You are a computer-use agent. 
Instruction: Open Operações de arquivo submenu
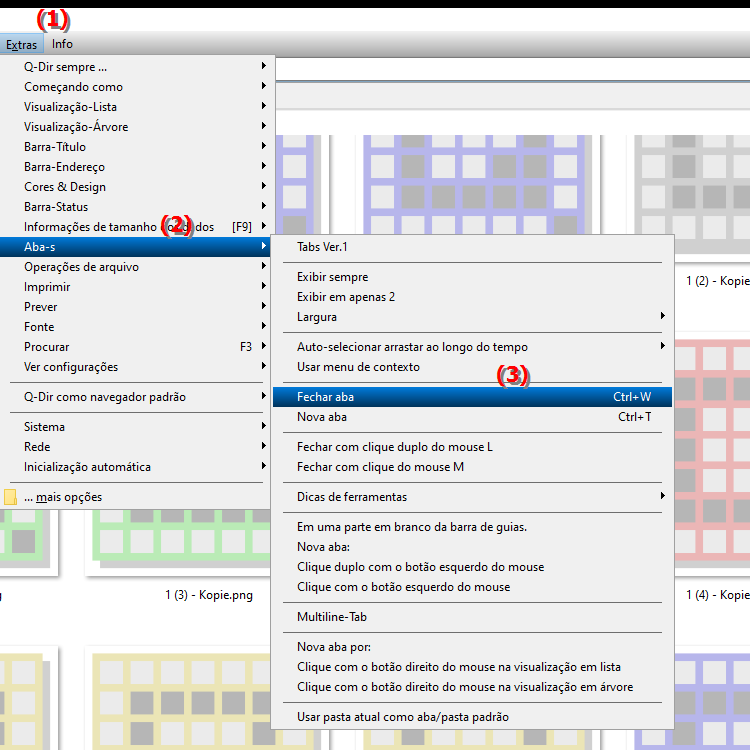click(x=137, y=267)
